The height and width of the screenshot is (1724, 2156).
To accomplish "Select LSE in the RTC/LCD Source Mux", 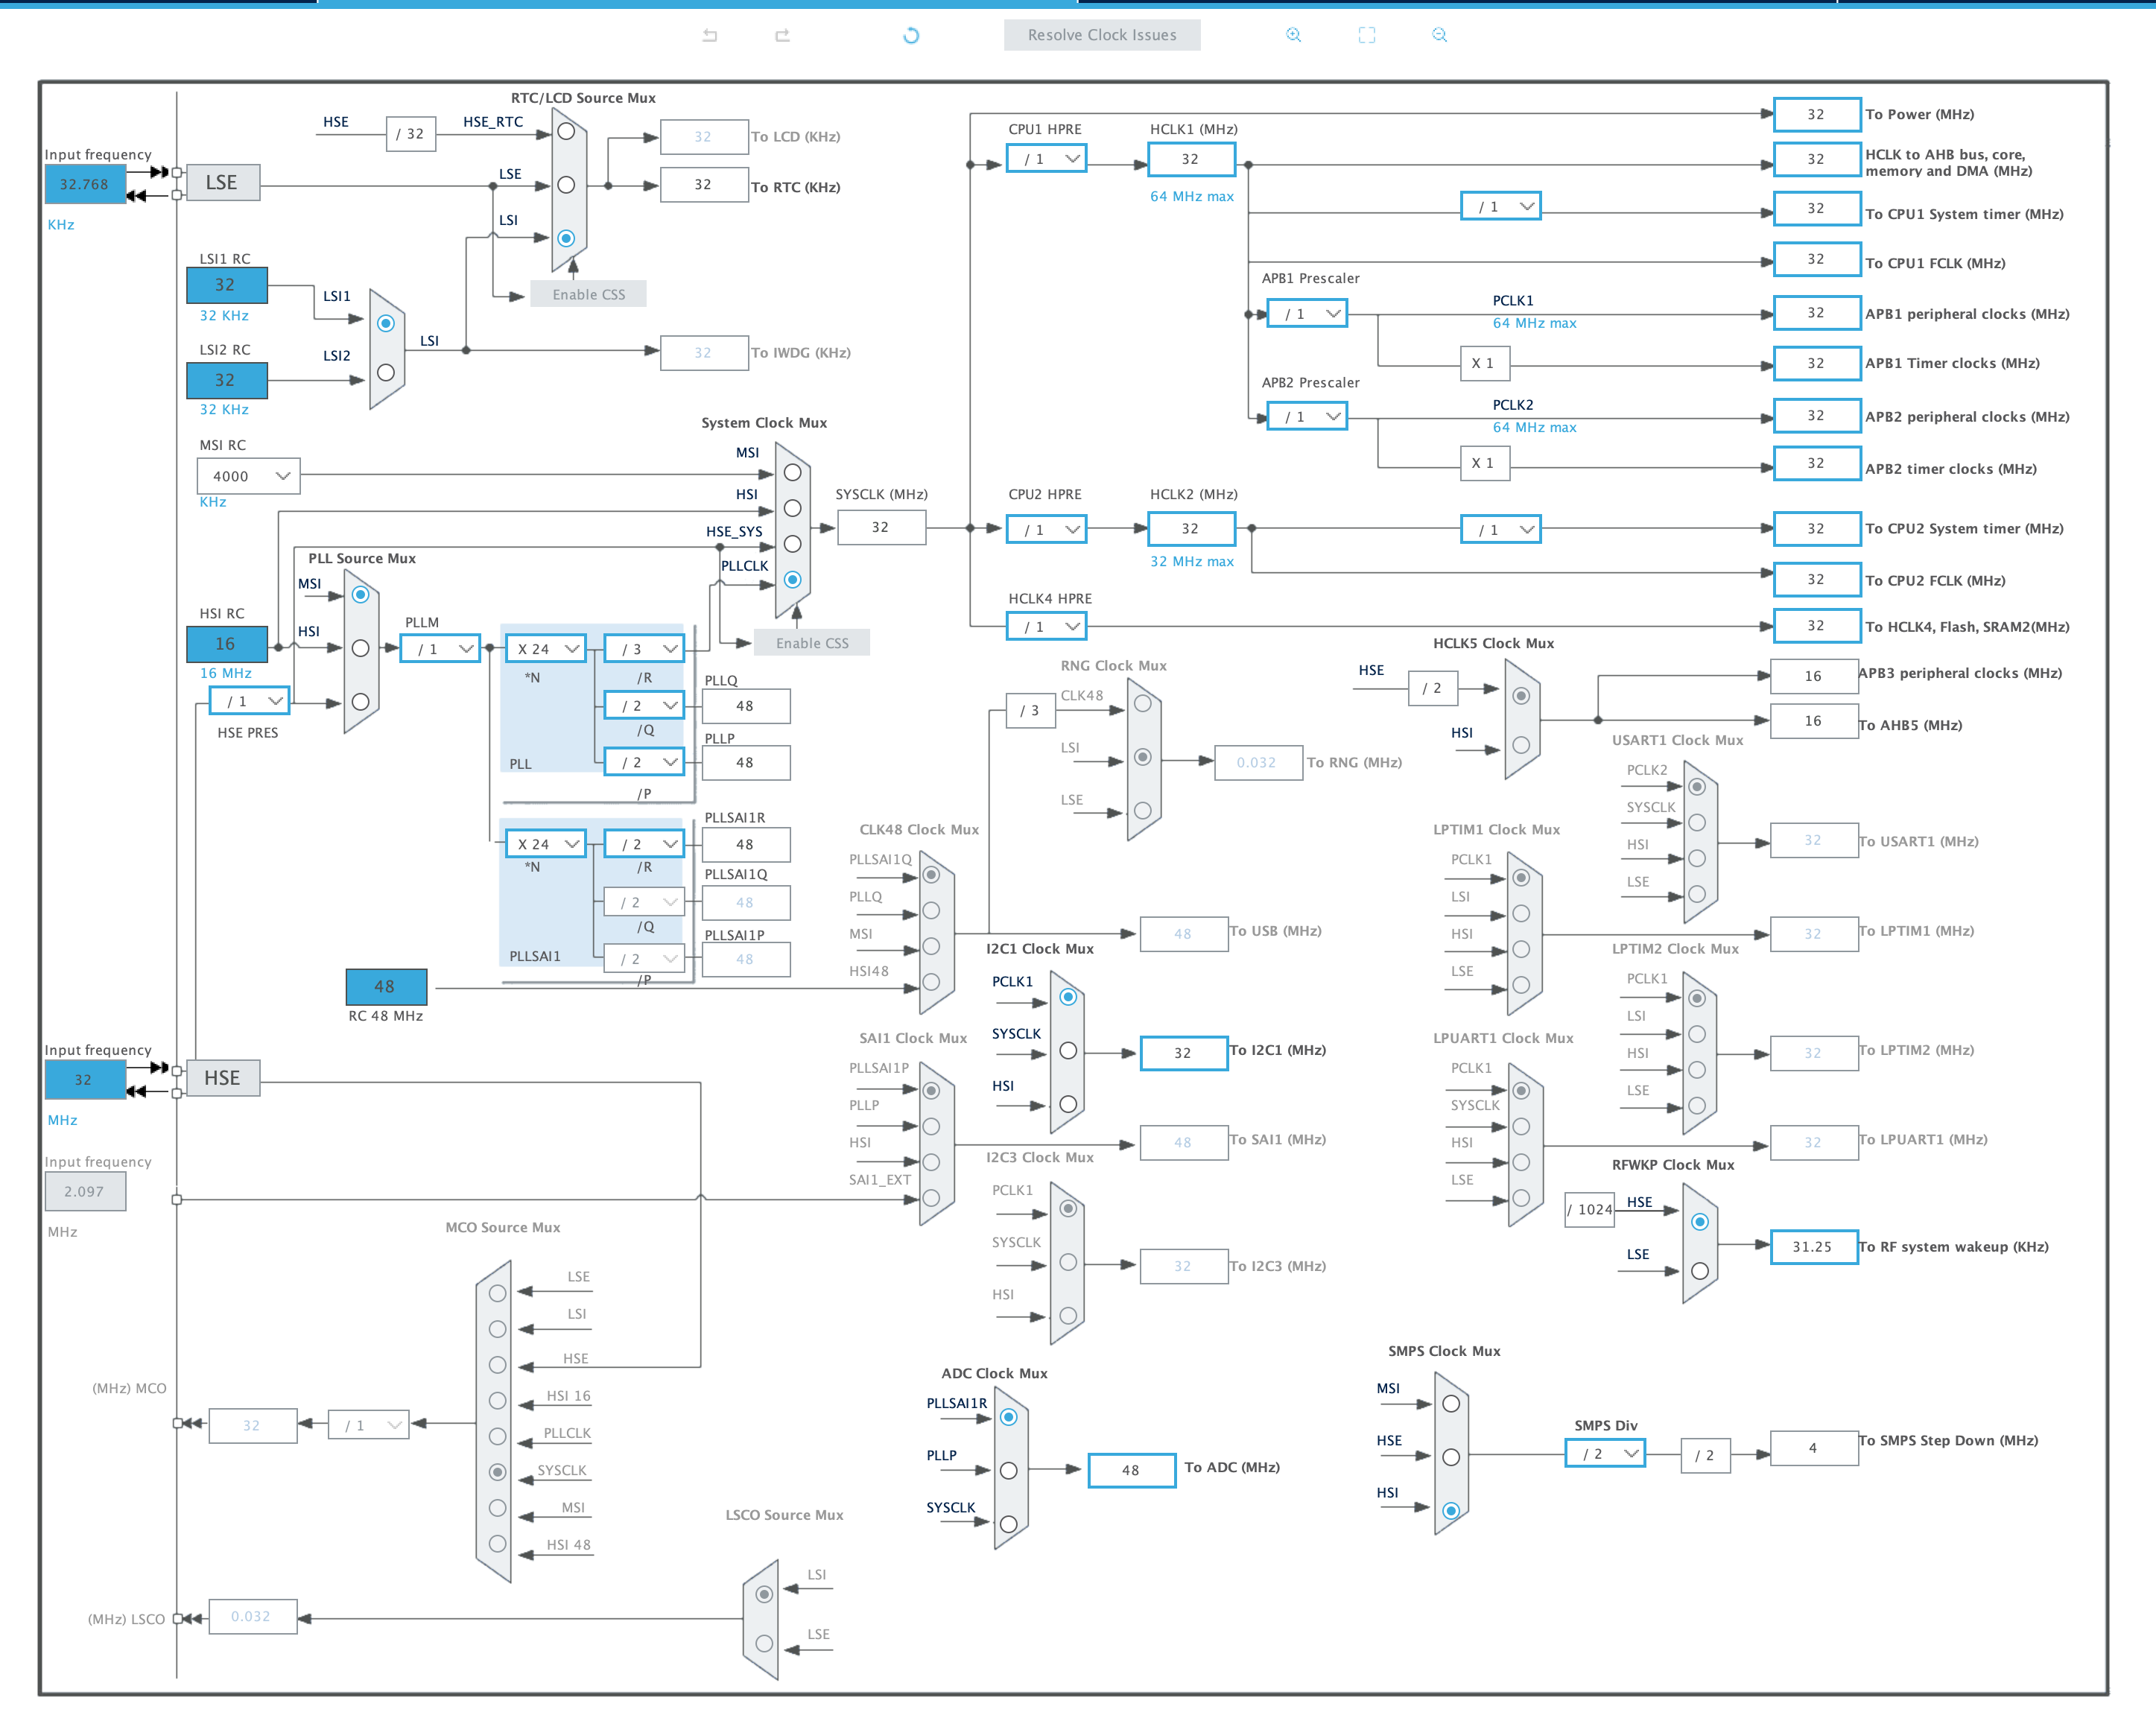I will point(566,185).
